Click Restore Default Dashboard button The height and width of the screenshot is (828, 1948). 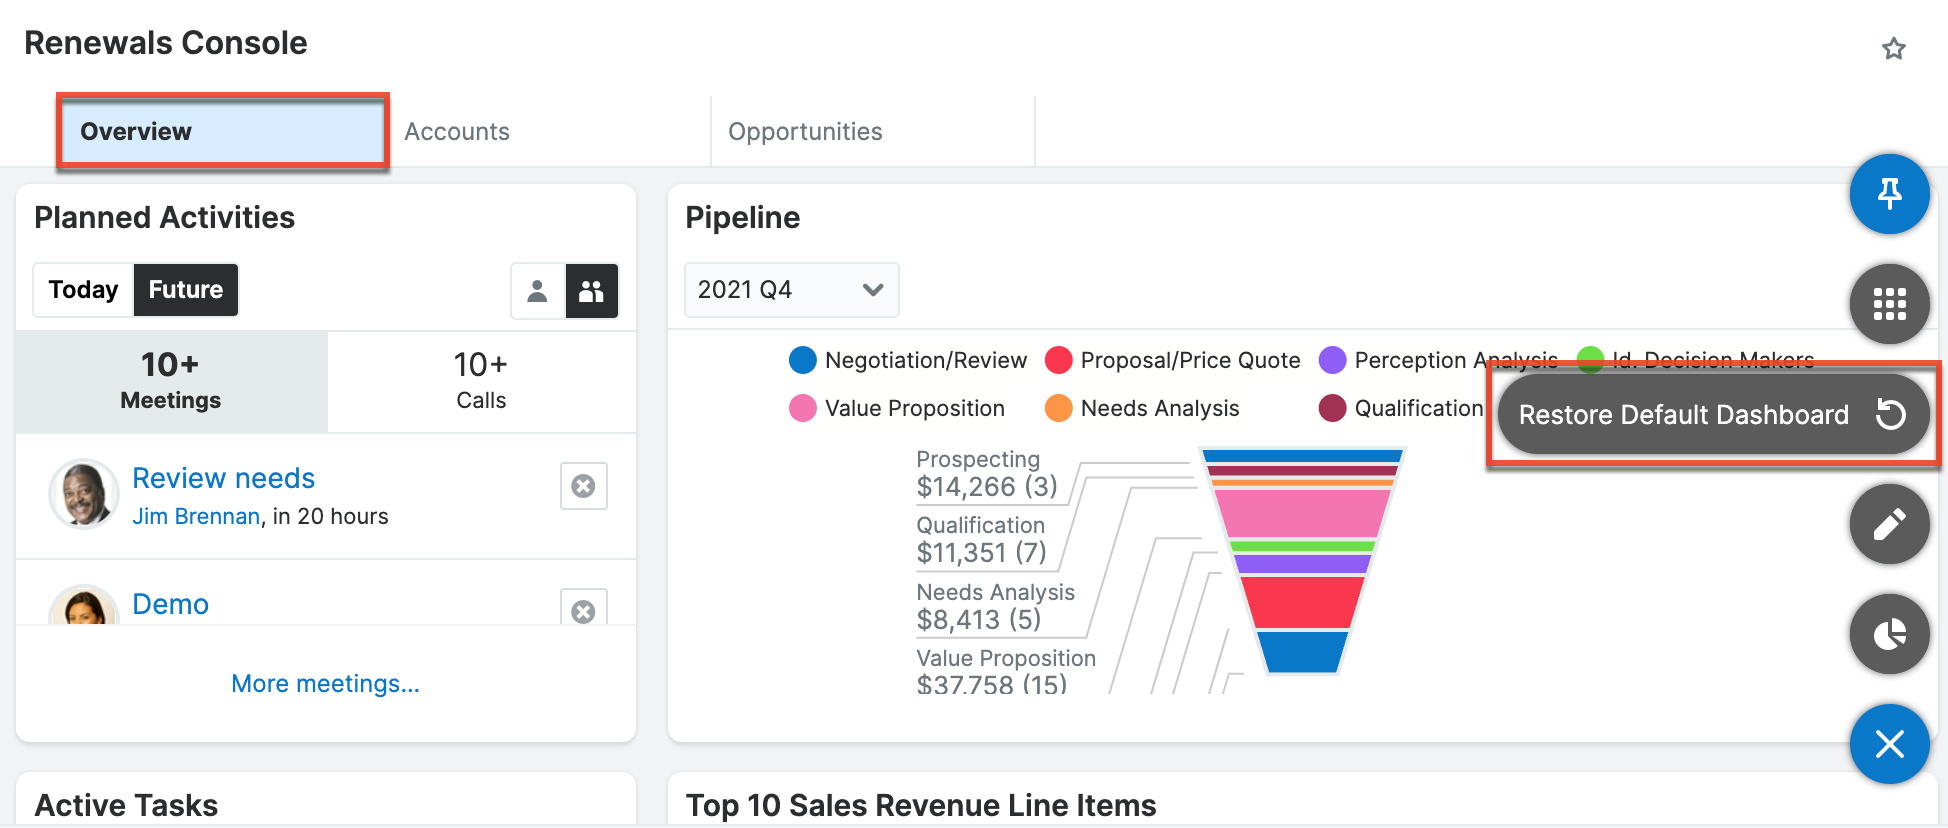tap(1712, 415)
